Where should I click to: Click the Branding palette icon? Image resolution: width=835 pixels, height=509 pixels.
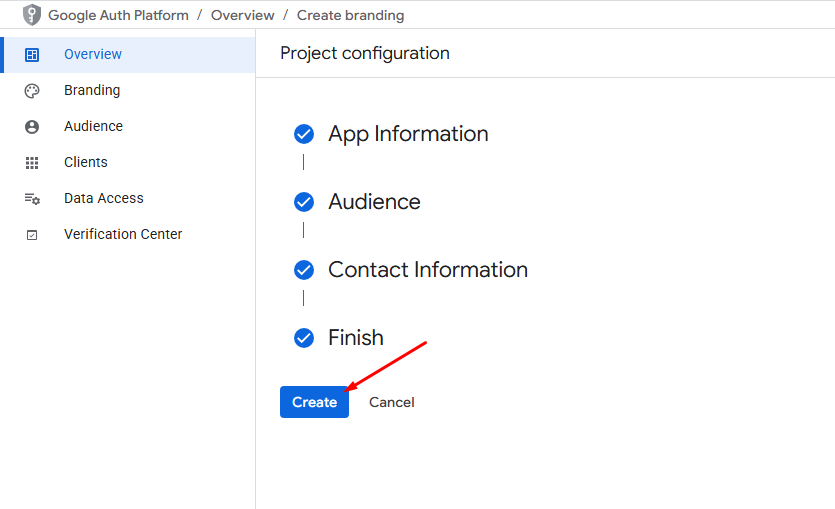(32, 91)
